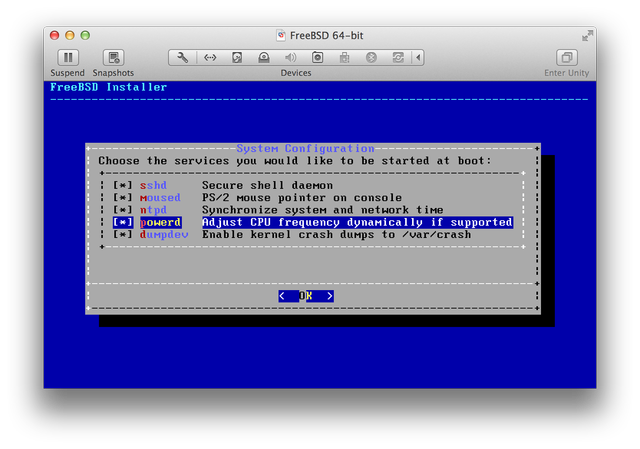Zoom the FreeBSD 64-bit window
Viewport: 640px width, 449px height.
(85, 36)
